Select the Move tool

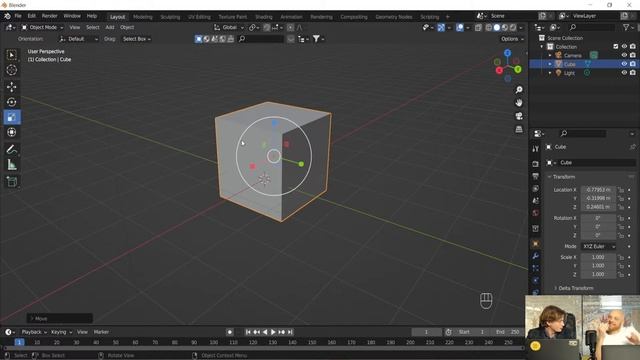pyautogui.click(x=12, y=87)
